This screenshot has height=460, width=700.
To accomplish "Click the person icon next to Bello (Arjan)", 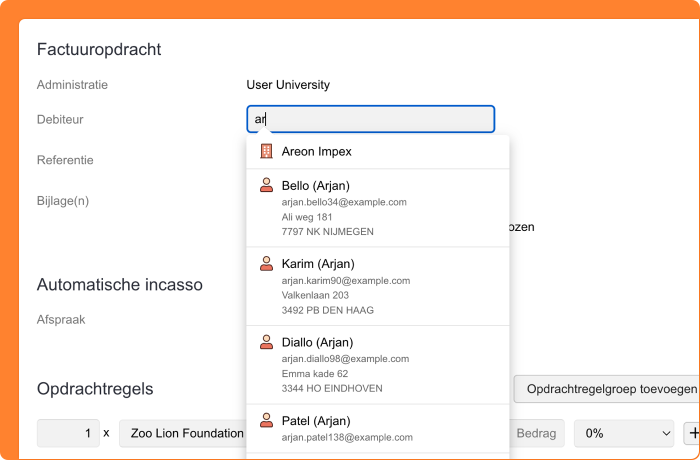I will click(x=266, y=185).
